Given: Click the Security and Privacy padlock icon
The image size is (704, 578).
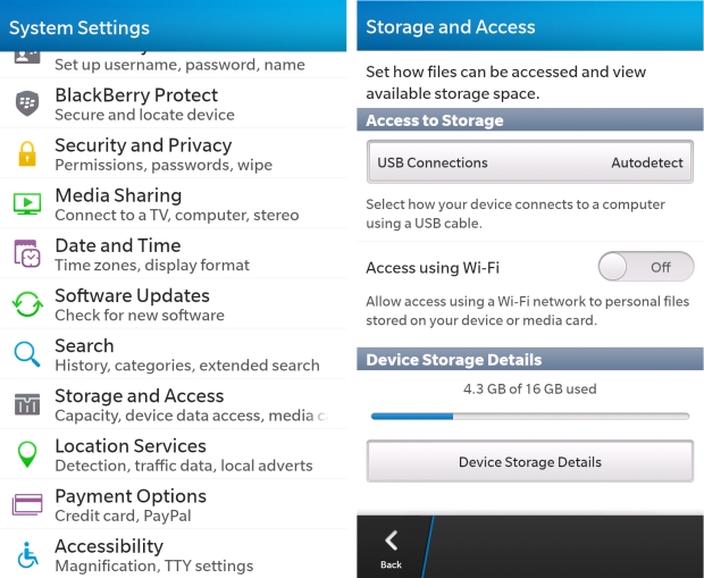Looking at the screenshot, I should (x=27, y=154).
